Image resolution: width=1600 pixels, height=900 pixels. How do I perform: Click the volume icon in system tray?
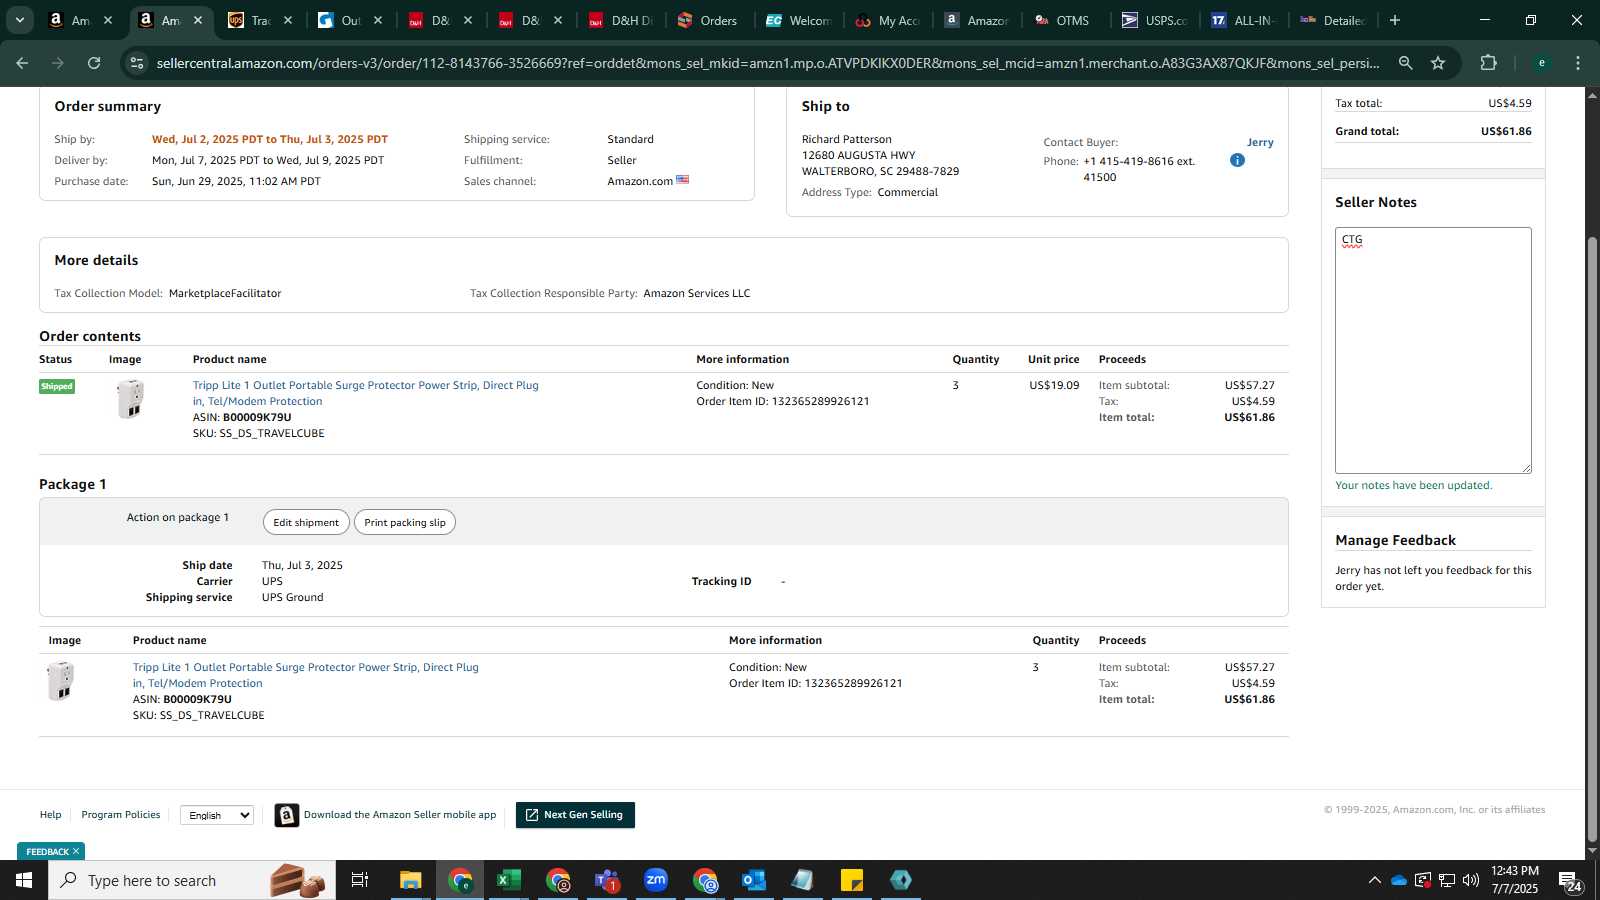[1471, 880]
